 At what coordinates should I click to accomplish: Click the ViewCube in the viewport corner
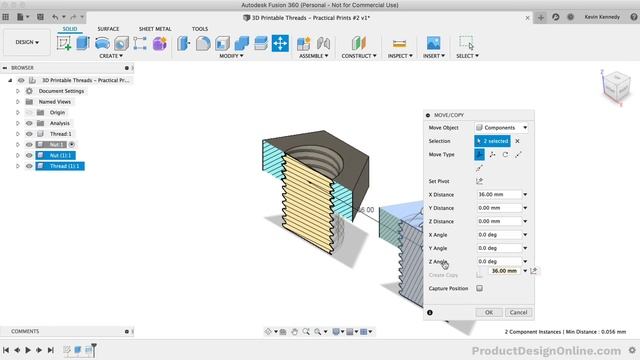pos(616,87)
